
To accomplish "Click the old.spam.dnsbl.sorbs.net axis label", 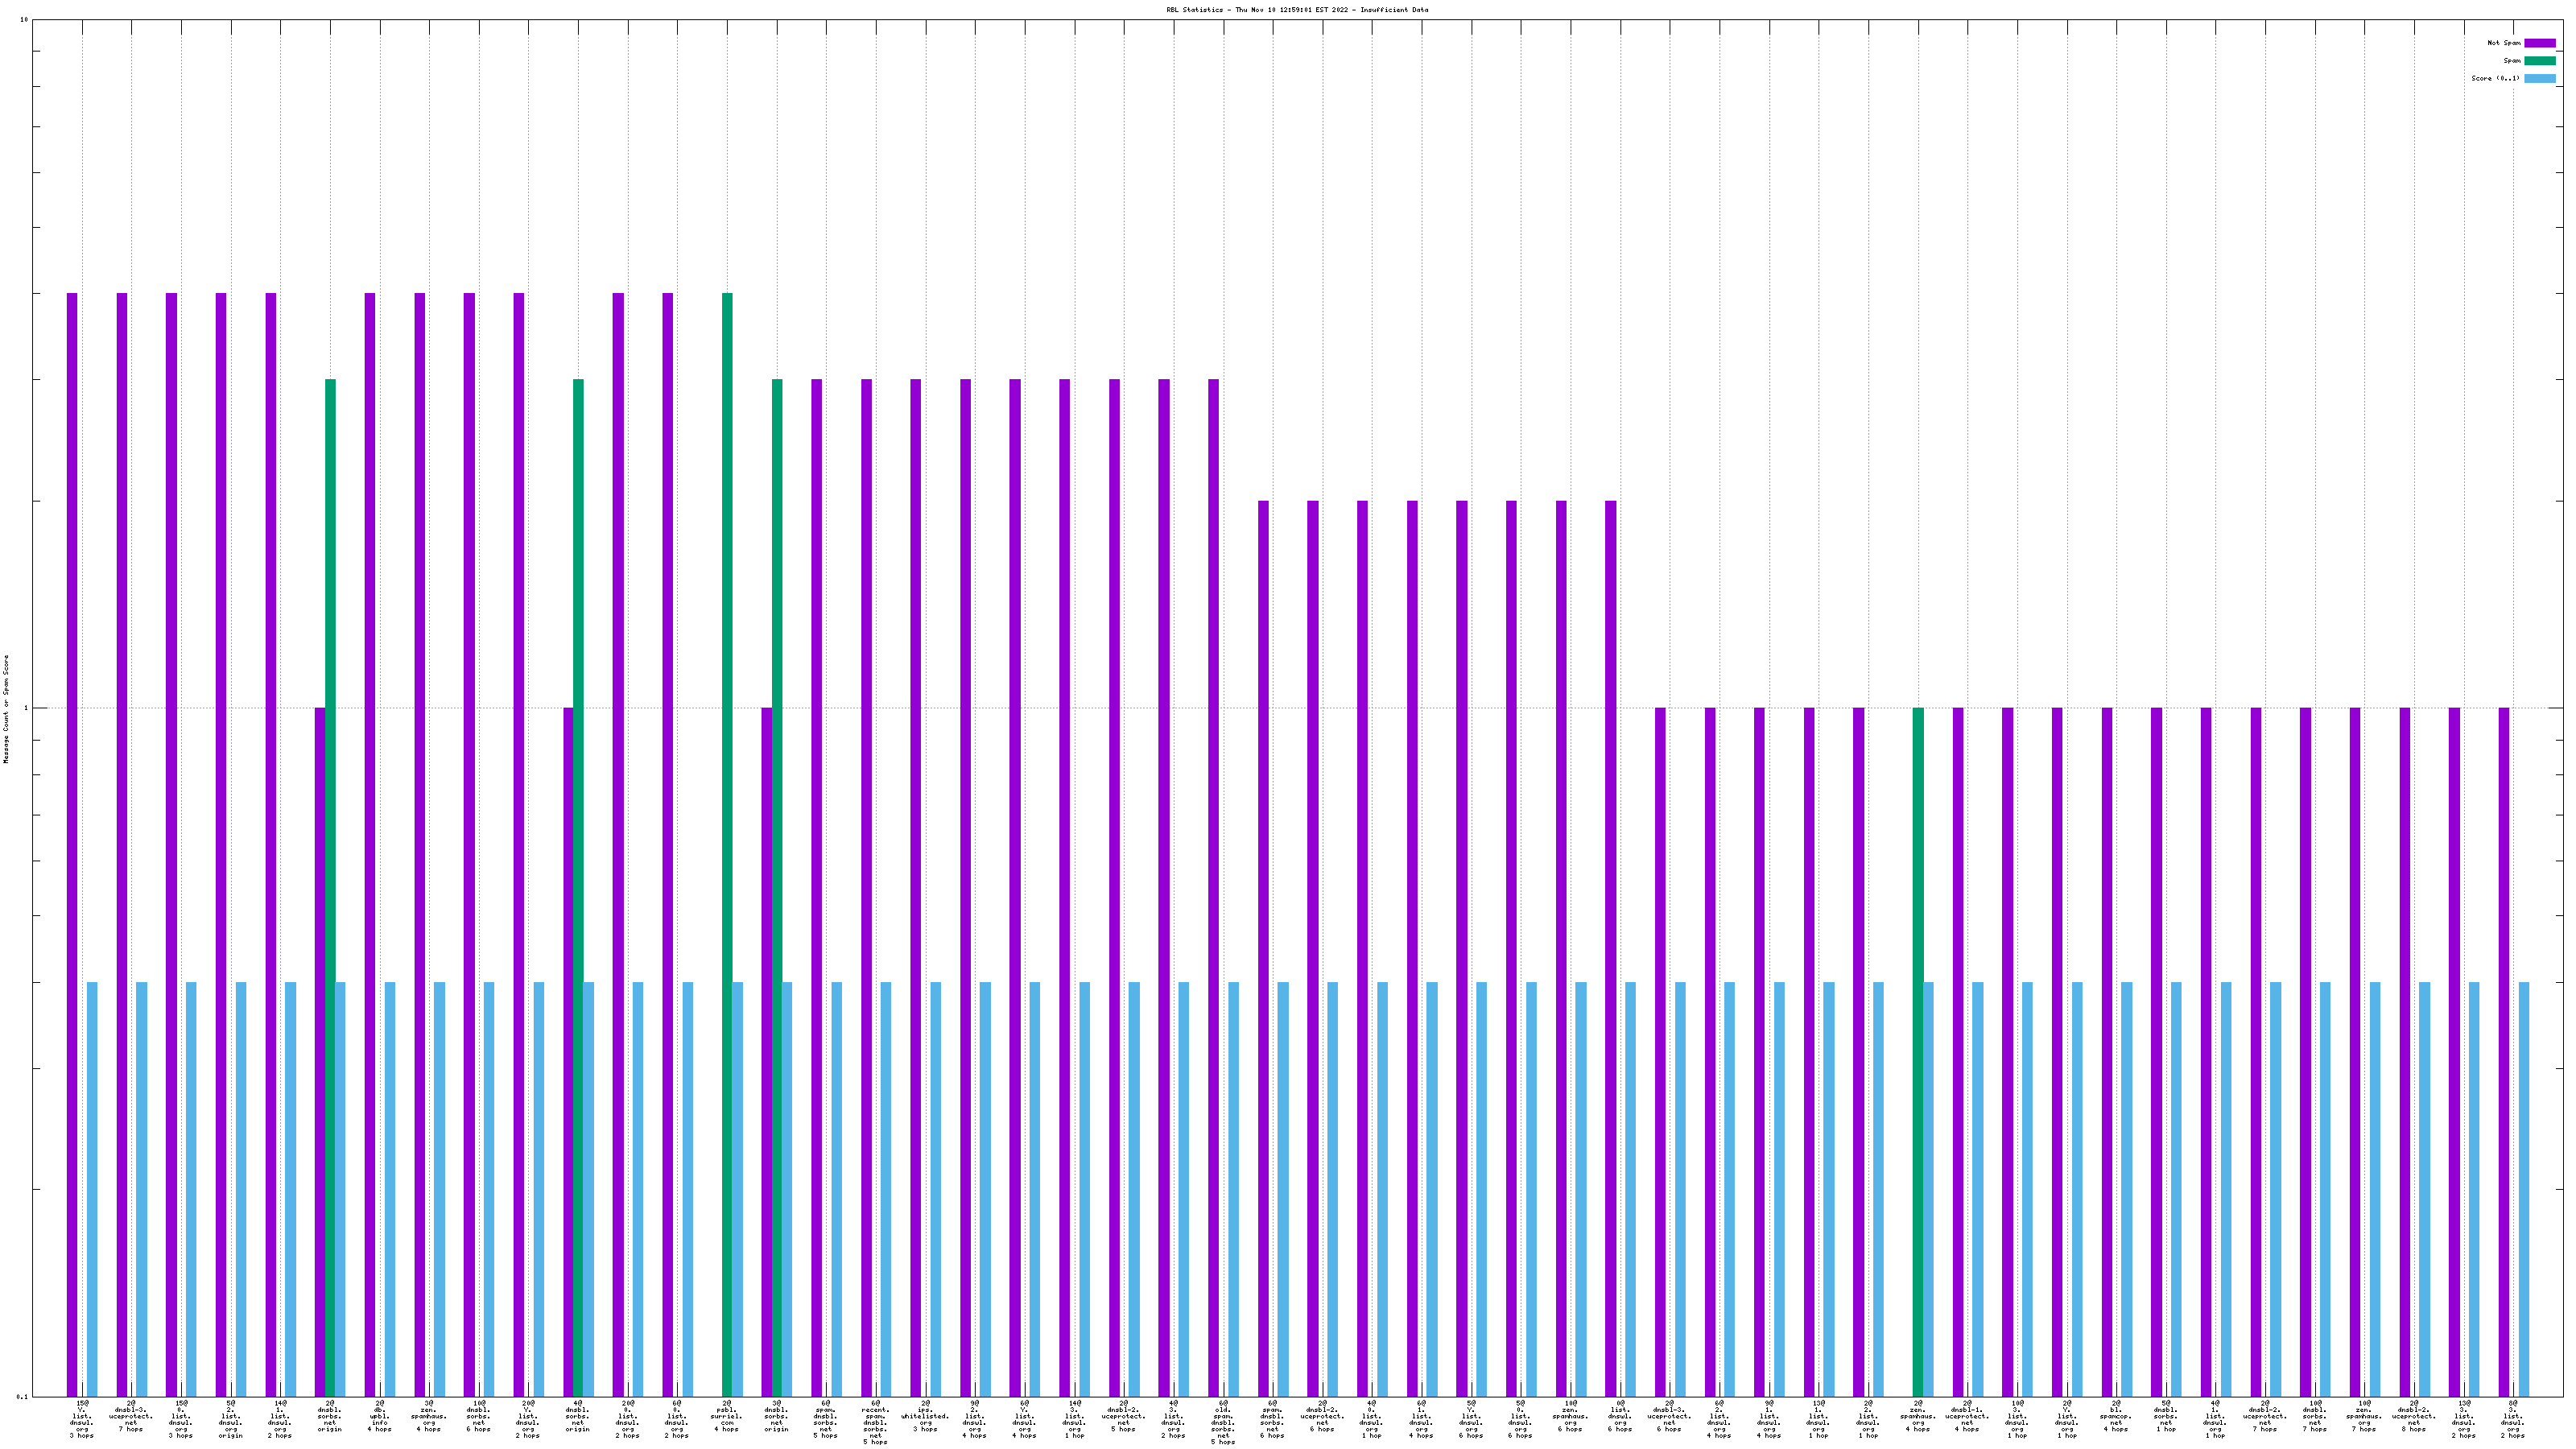I will coord(1222,1422).
